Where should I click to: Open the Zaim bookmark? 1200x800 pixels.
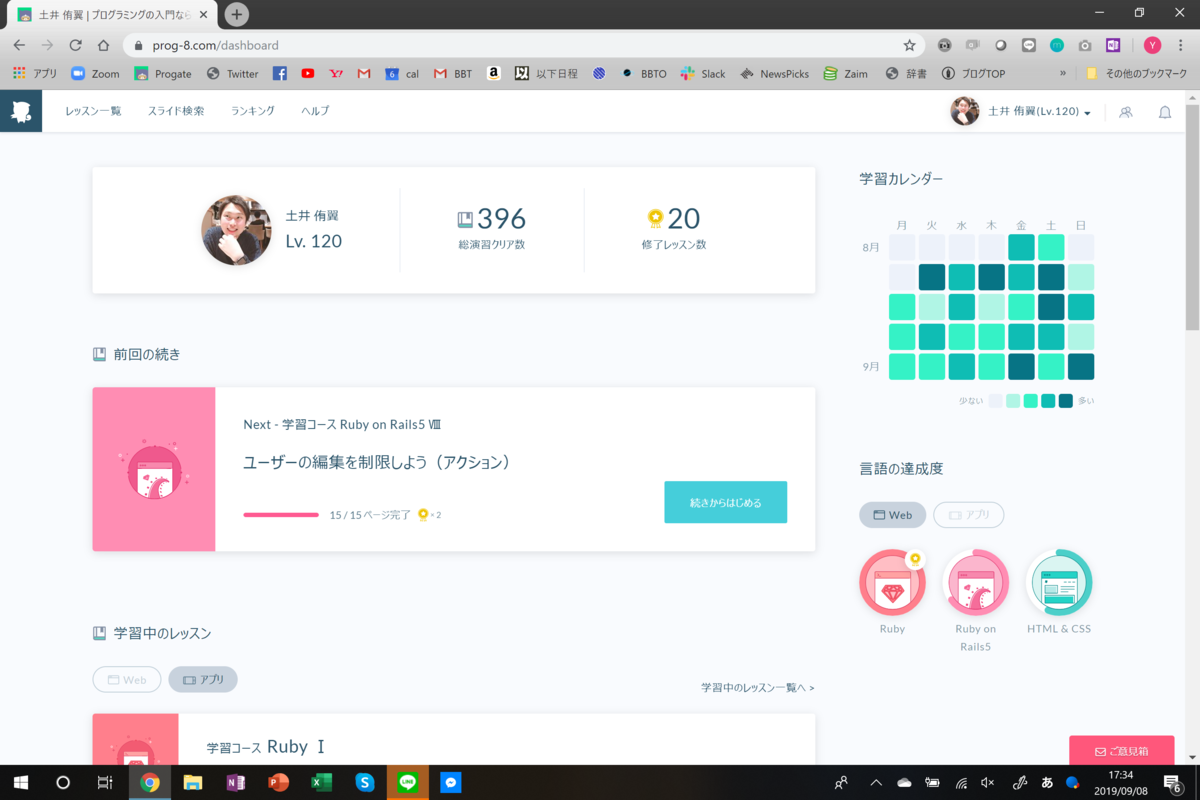[x=845, y=74]
